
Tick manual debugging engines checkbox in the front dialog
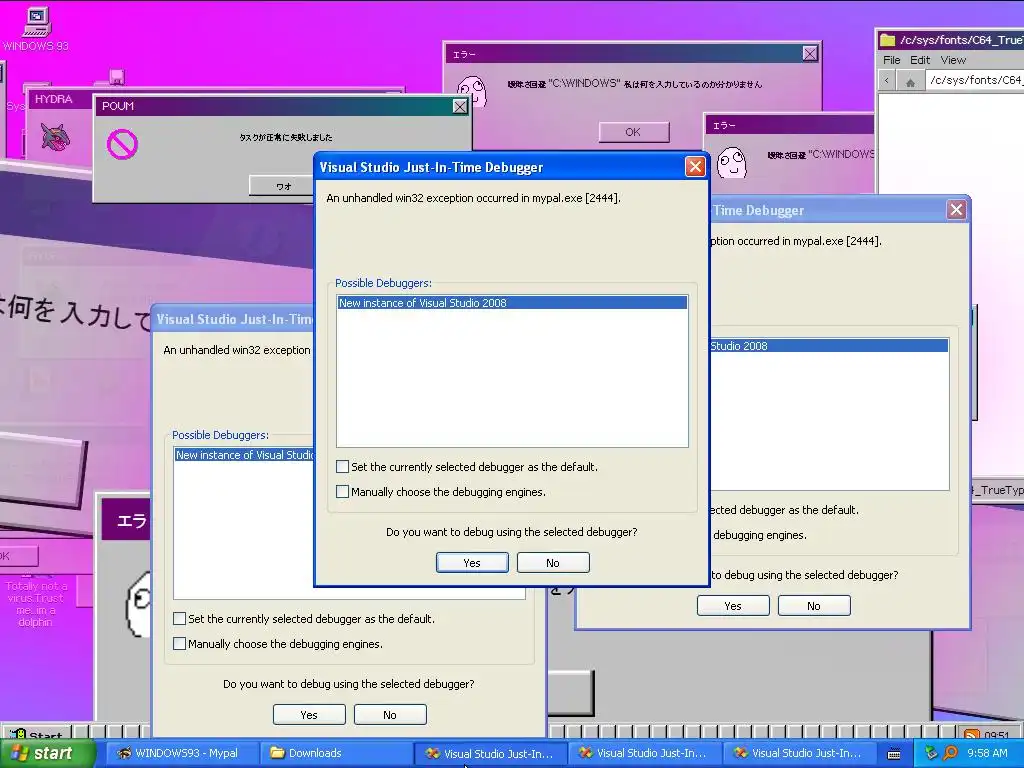click(342, 491)
